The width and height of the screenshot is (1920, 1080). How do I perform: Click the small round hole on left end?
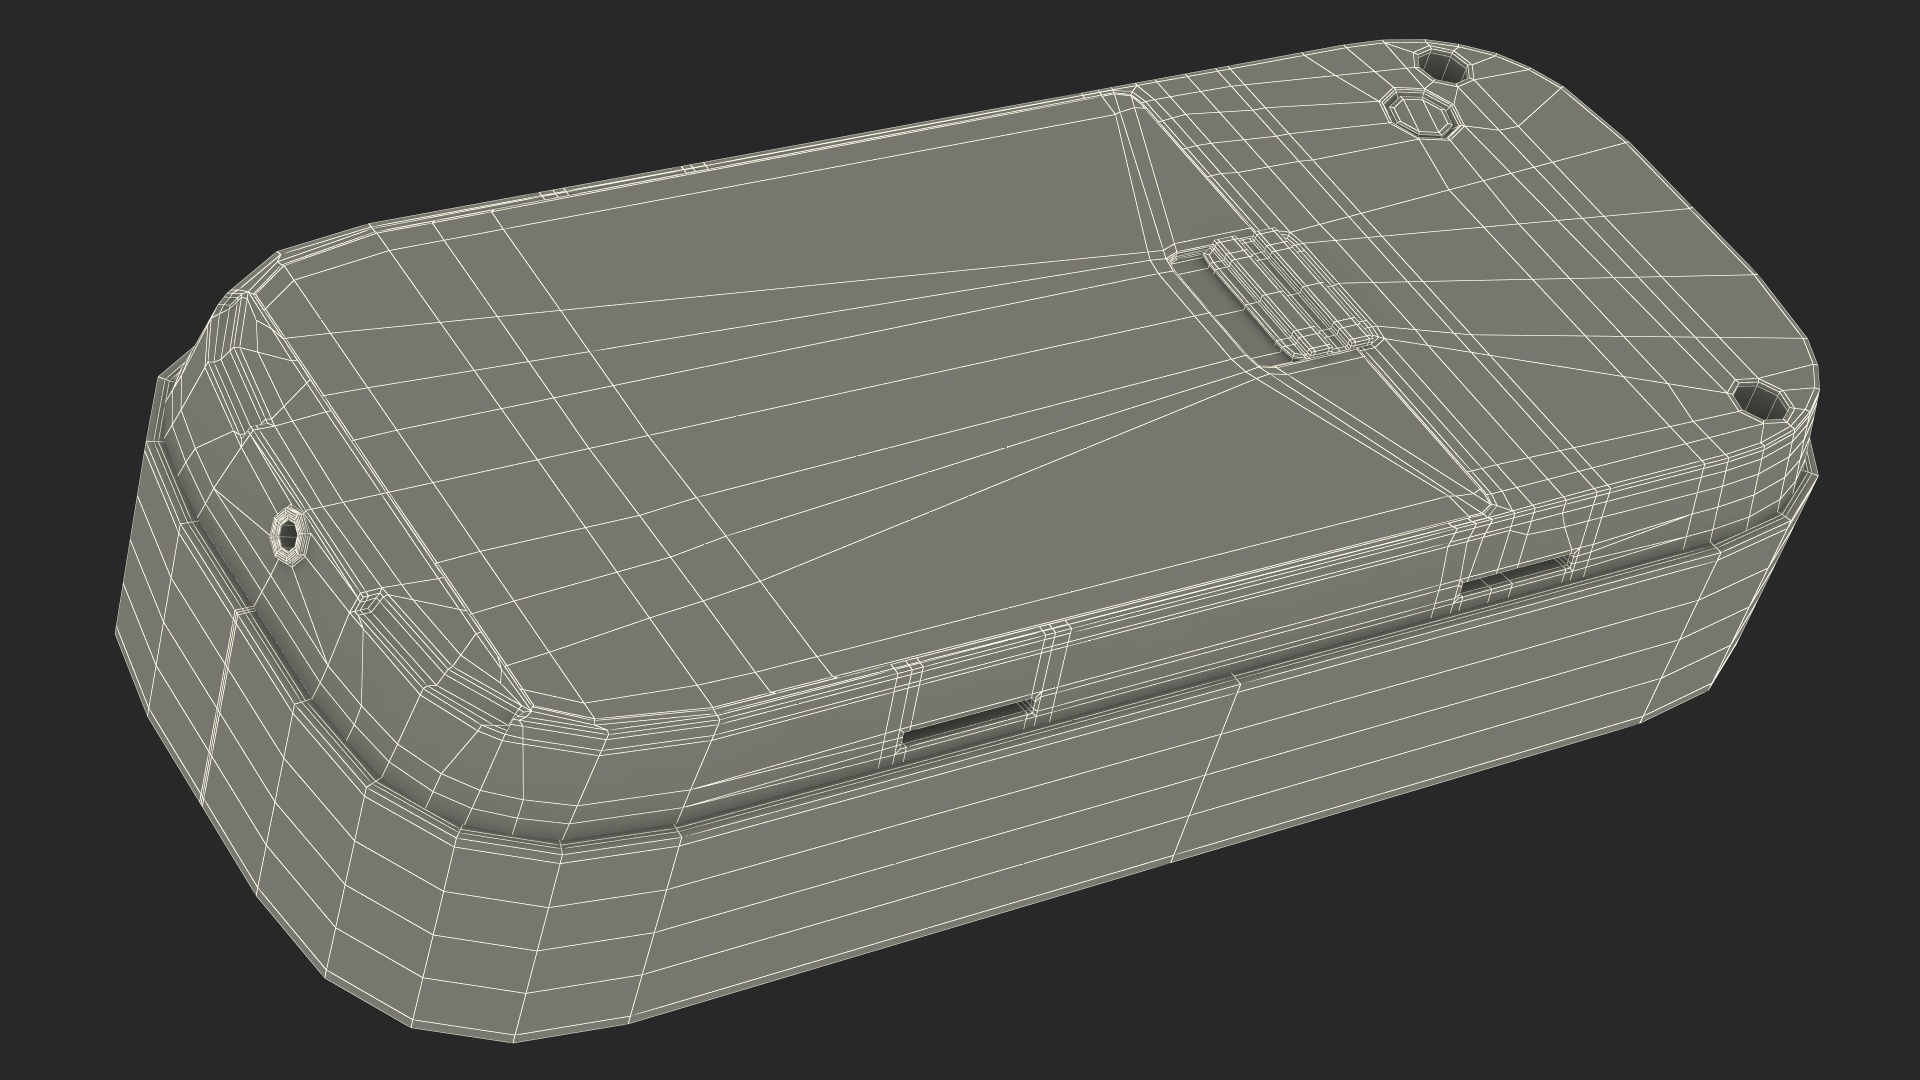click(290, 537)
